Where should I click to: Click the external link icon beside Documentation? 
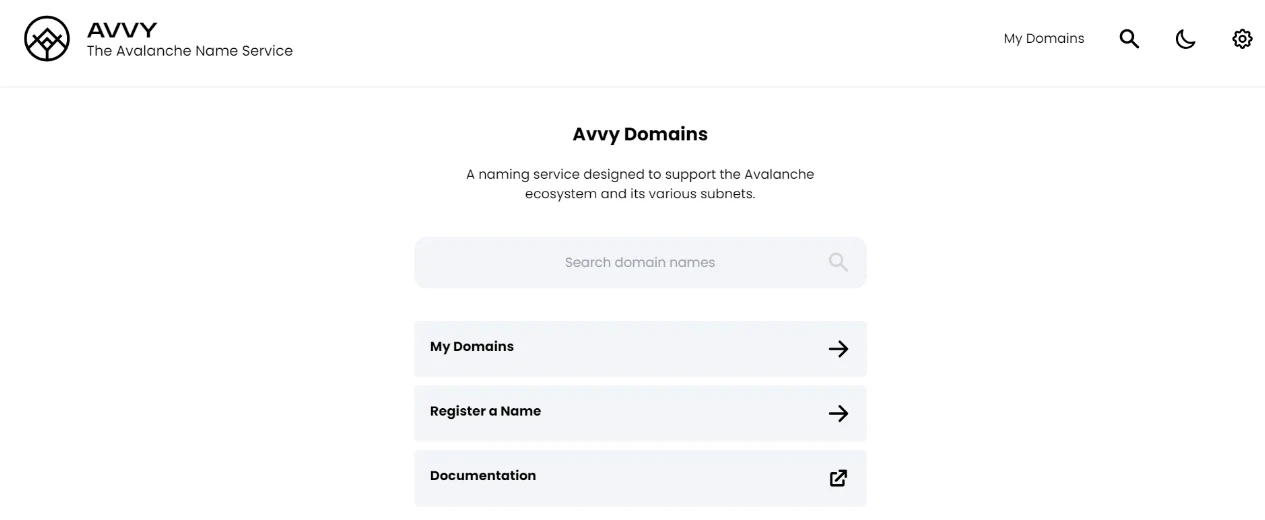coord(838,478)
